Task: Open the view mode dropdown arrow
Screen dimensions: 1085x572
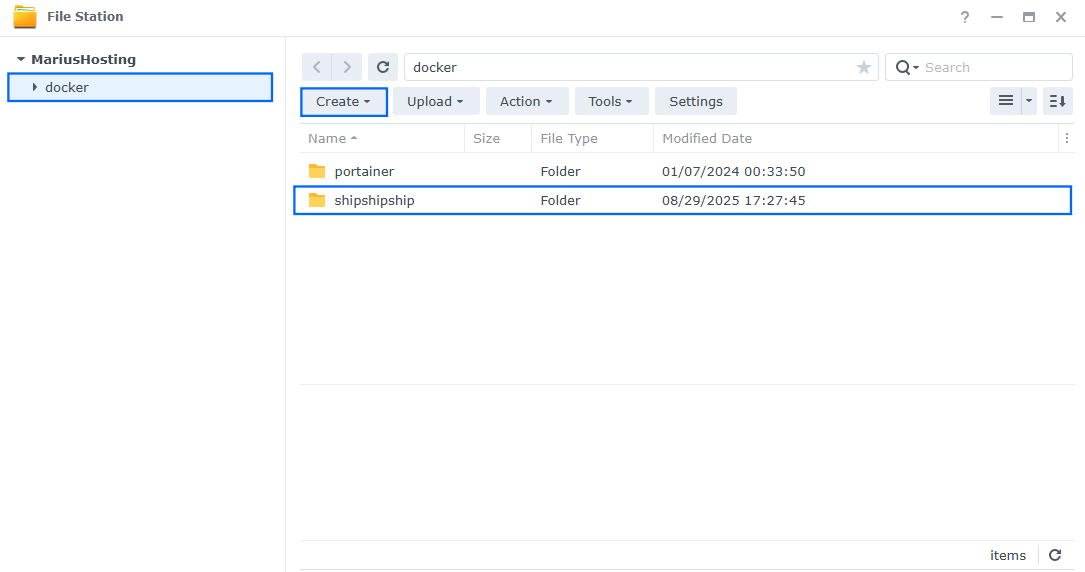Action: (1029, 101)
